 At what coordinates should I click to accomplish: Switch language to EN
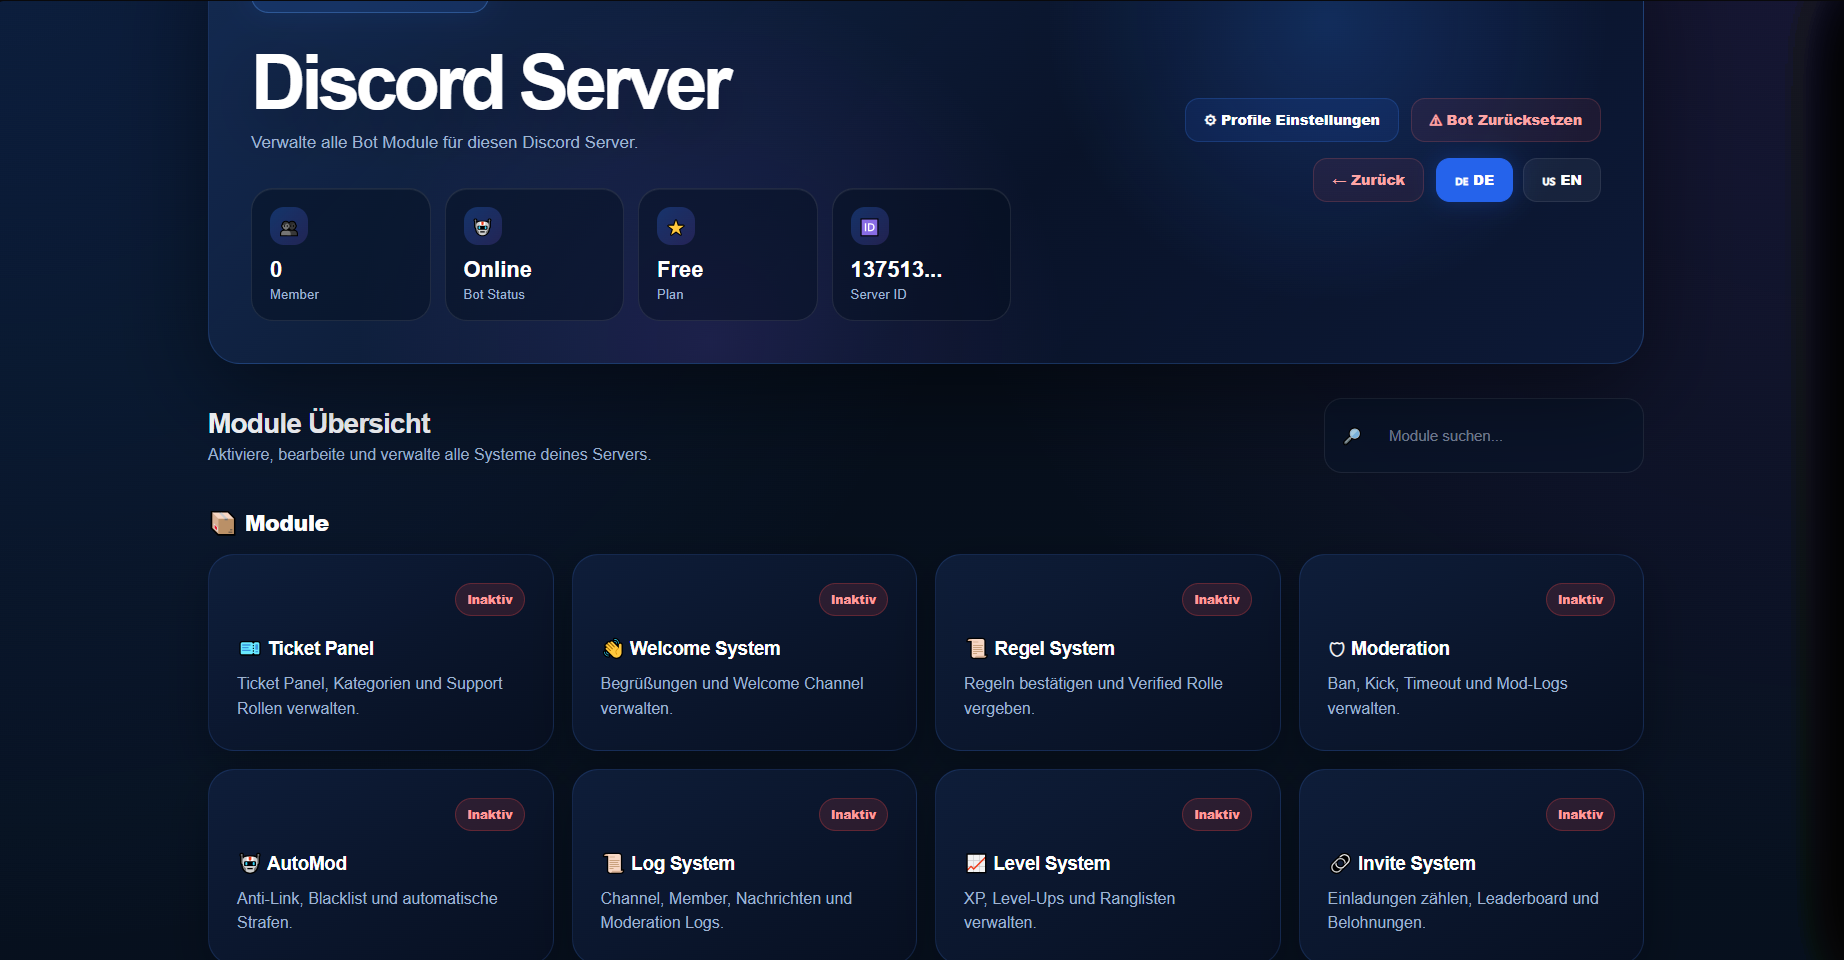pos(1562,180)
